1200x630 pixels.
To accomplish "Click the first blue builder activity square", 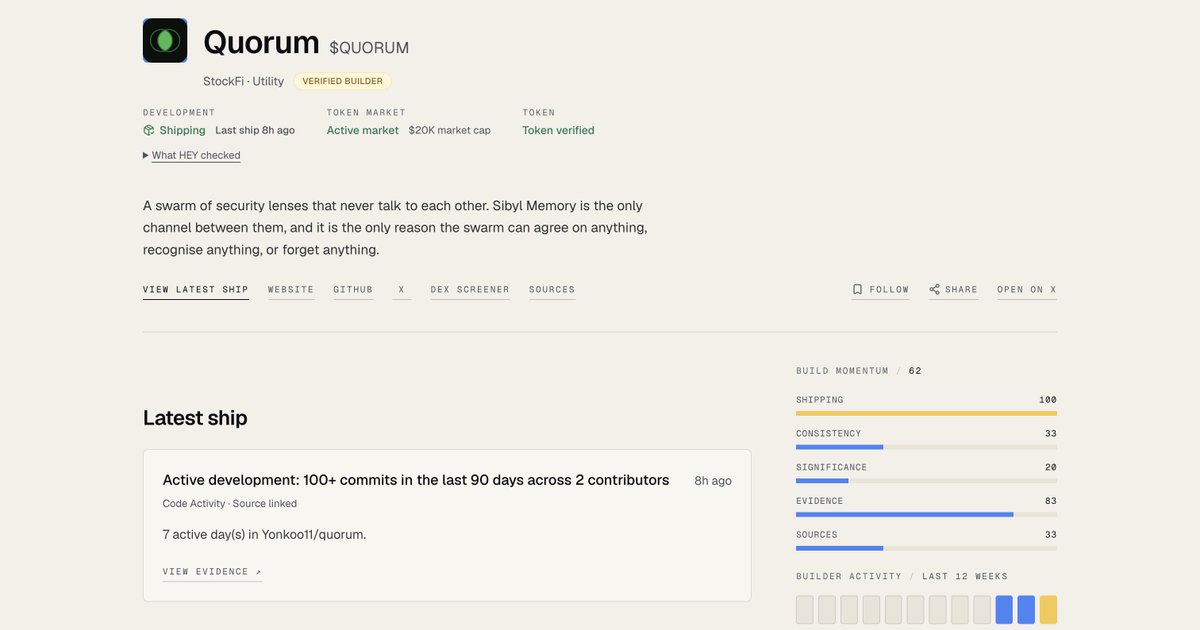I will pyautogui.click(x=1004, y=610).
